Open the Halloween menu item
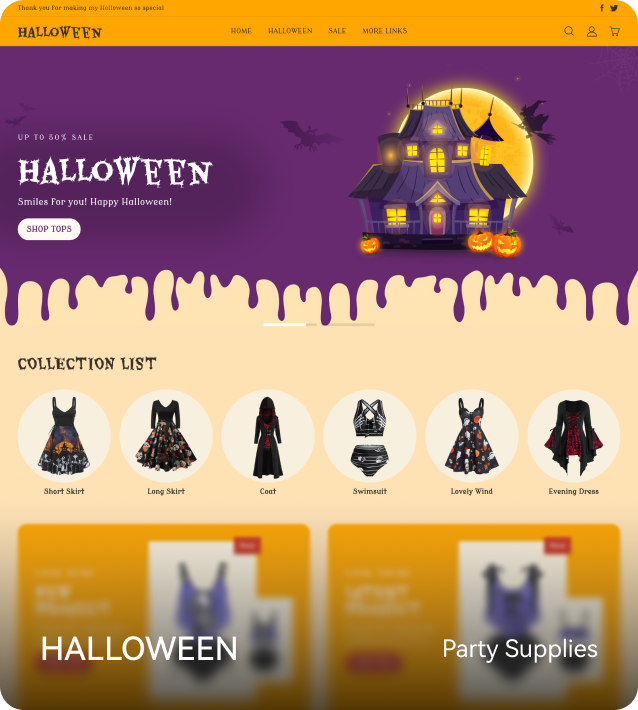Viewport: 638px width, 710px height. pyautogui.click(x=290, y=31)
